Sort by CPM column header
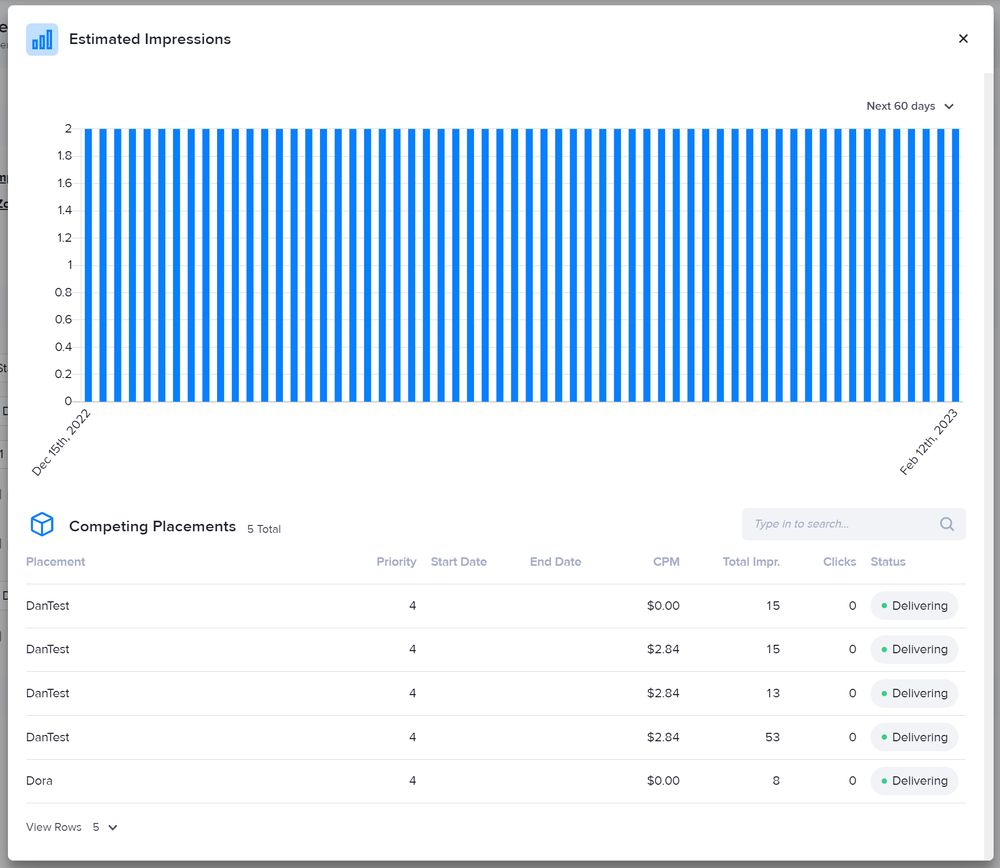Viewport: 1000px width, 868px height. click(x=666, y=562)
